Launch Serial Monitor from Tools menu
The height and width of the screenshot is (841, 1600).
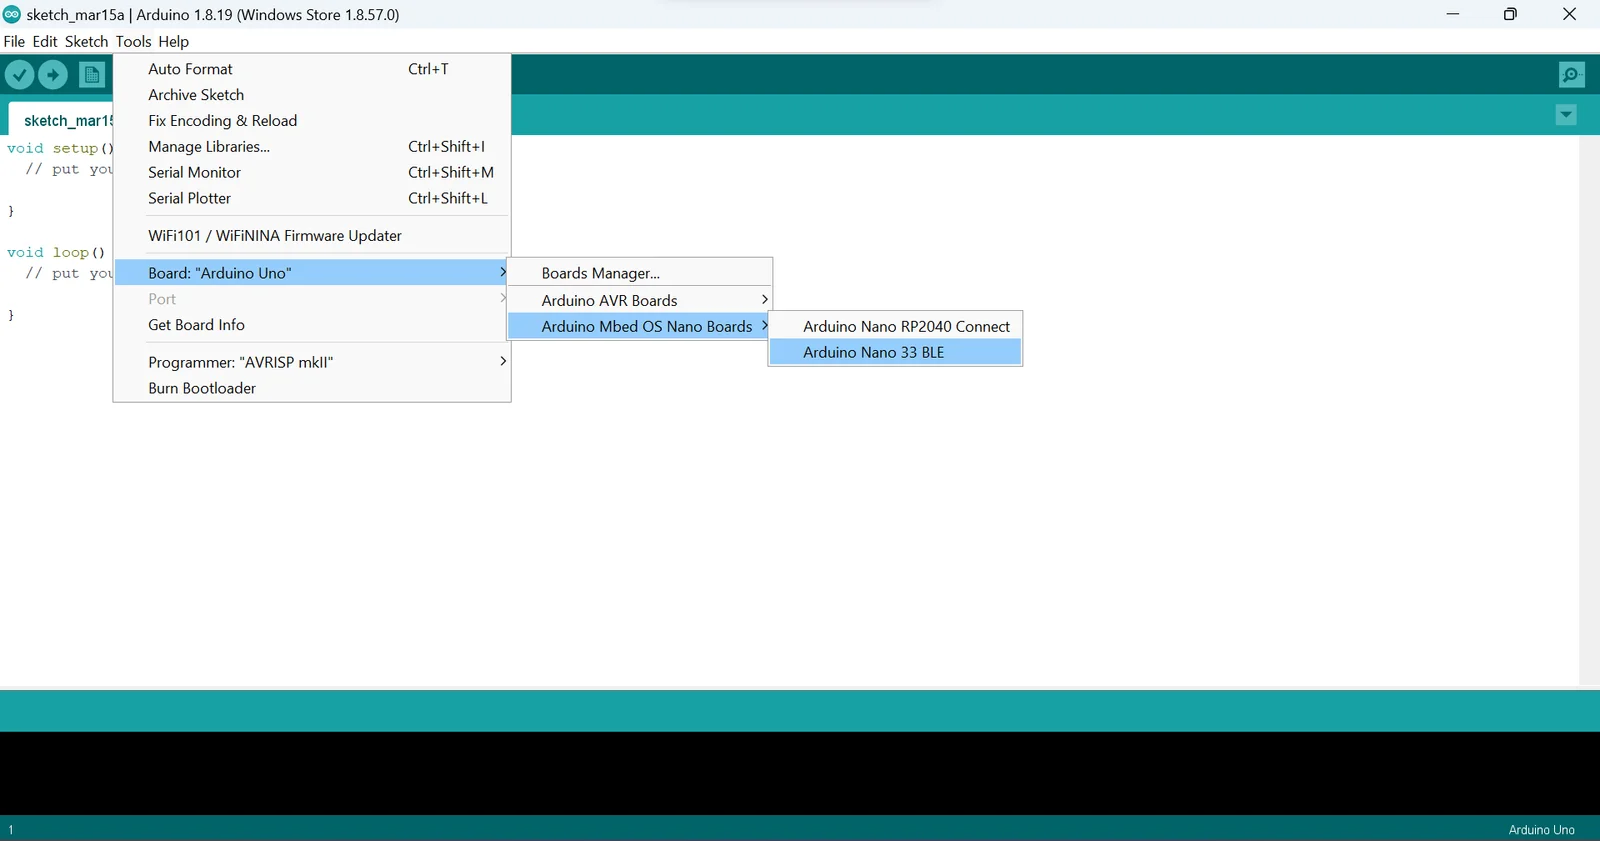click(312, 173)
